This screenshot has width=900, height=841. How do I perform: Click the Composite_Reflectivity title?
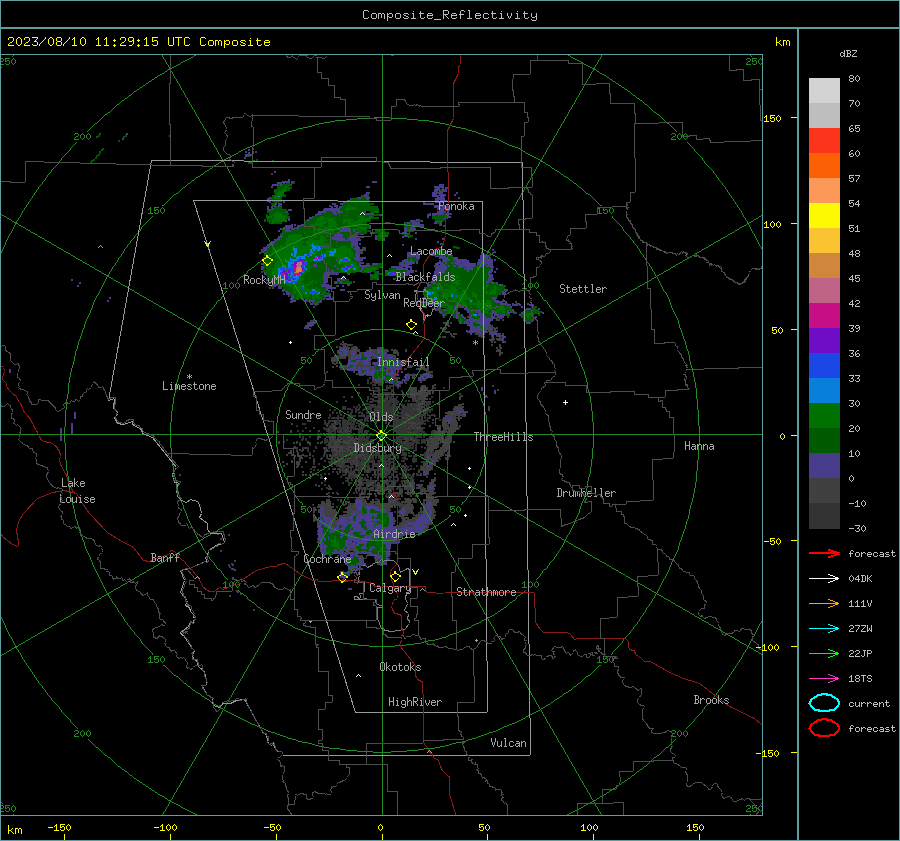pyautogui.click(x=450, y=15)
